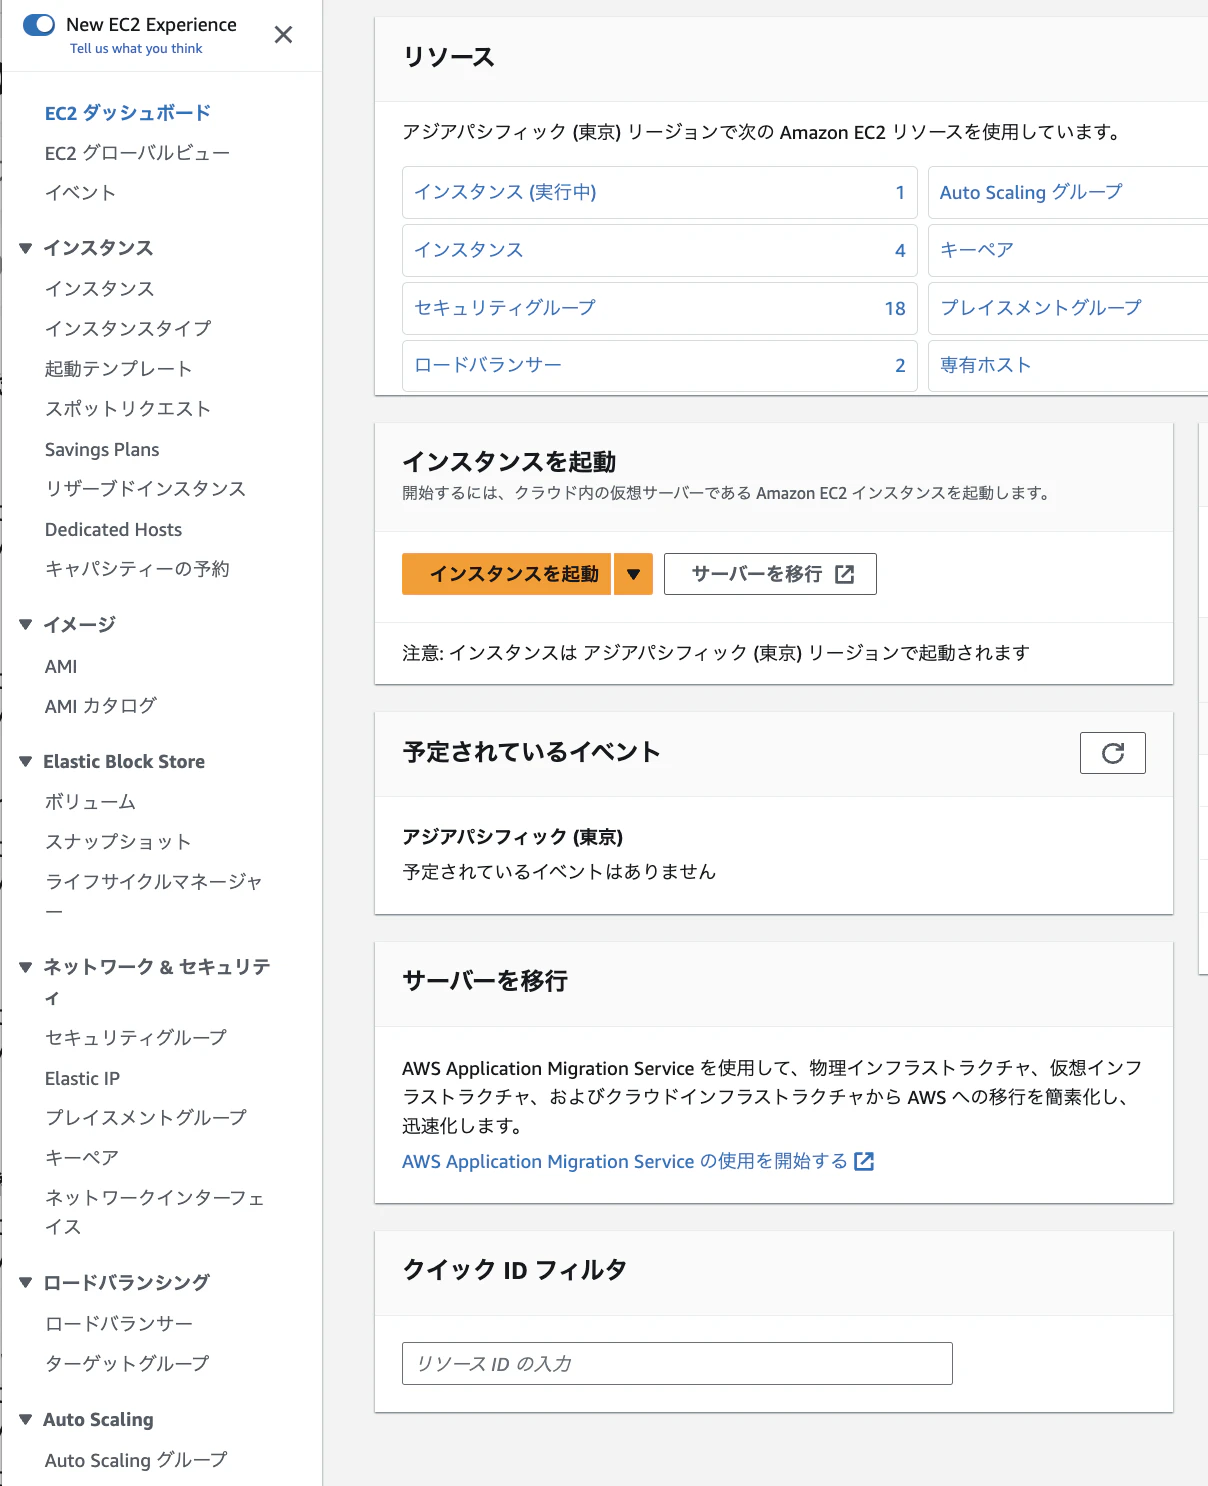Screen dimensions: 1208x1486
Task: Open Elastic IP in sidebar
Action: pyautogui.click(x=82, y=1079)
